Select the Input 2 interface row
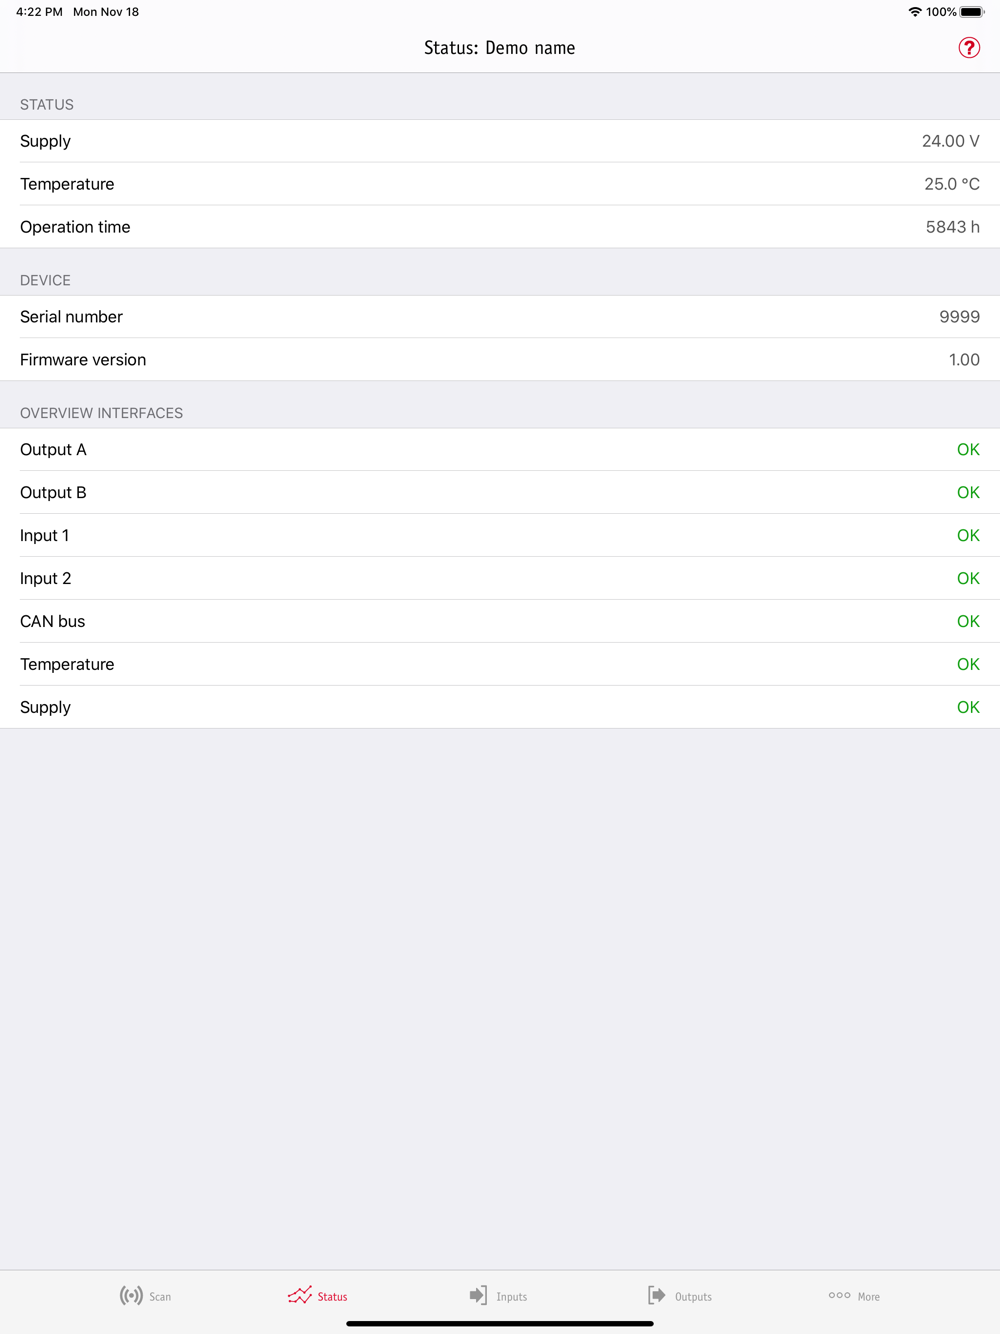The image size is (1000, 1334). point(500,579)
